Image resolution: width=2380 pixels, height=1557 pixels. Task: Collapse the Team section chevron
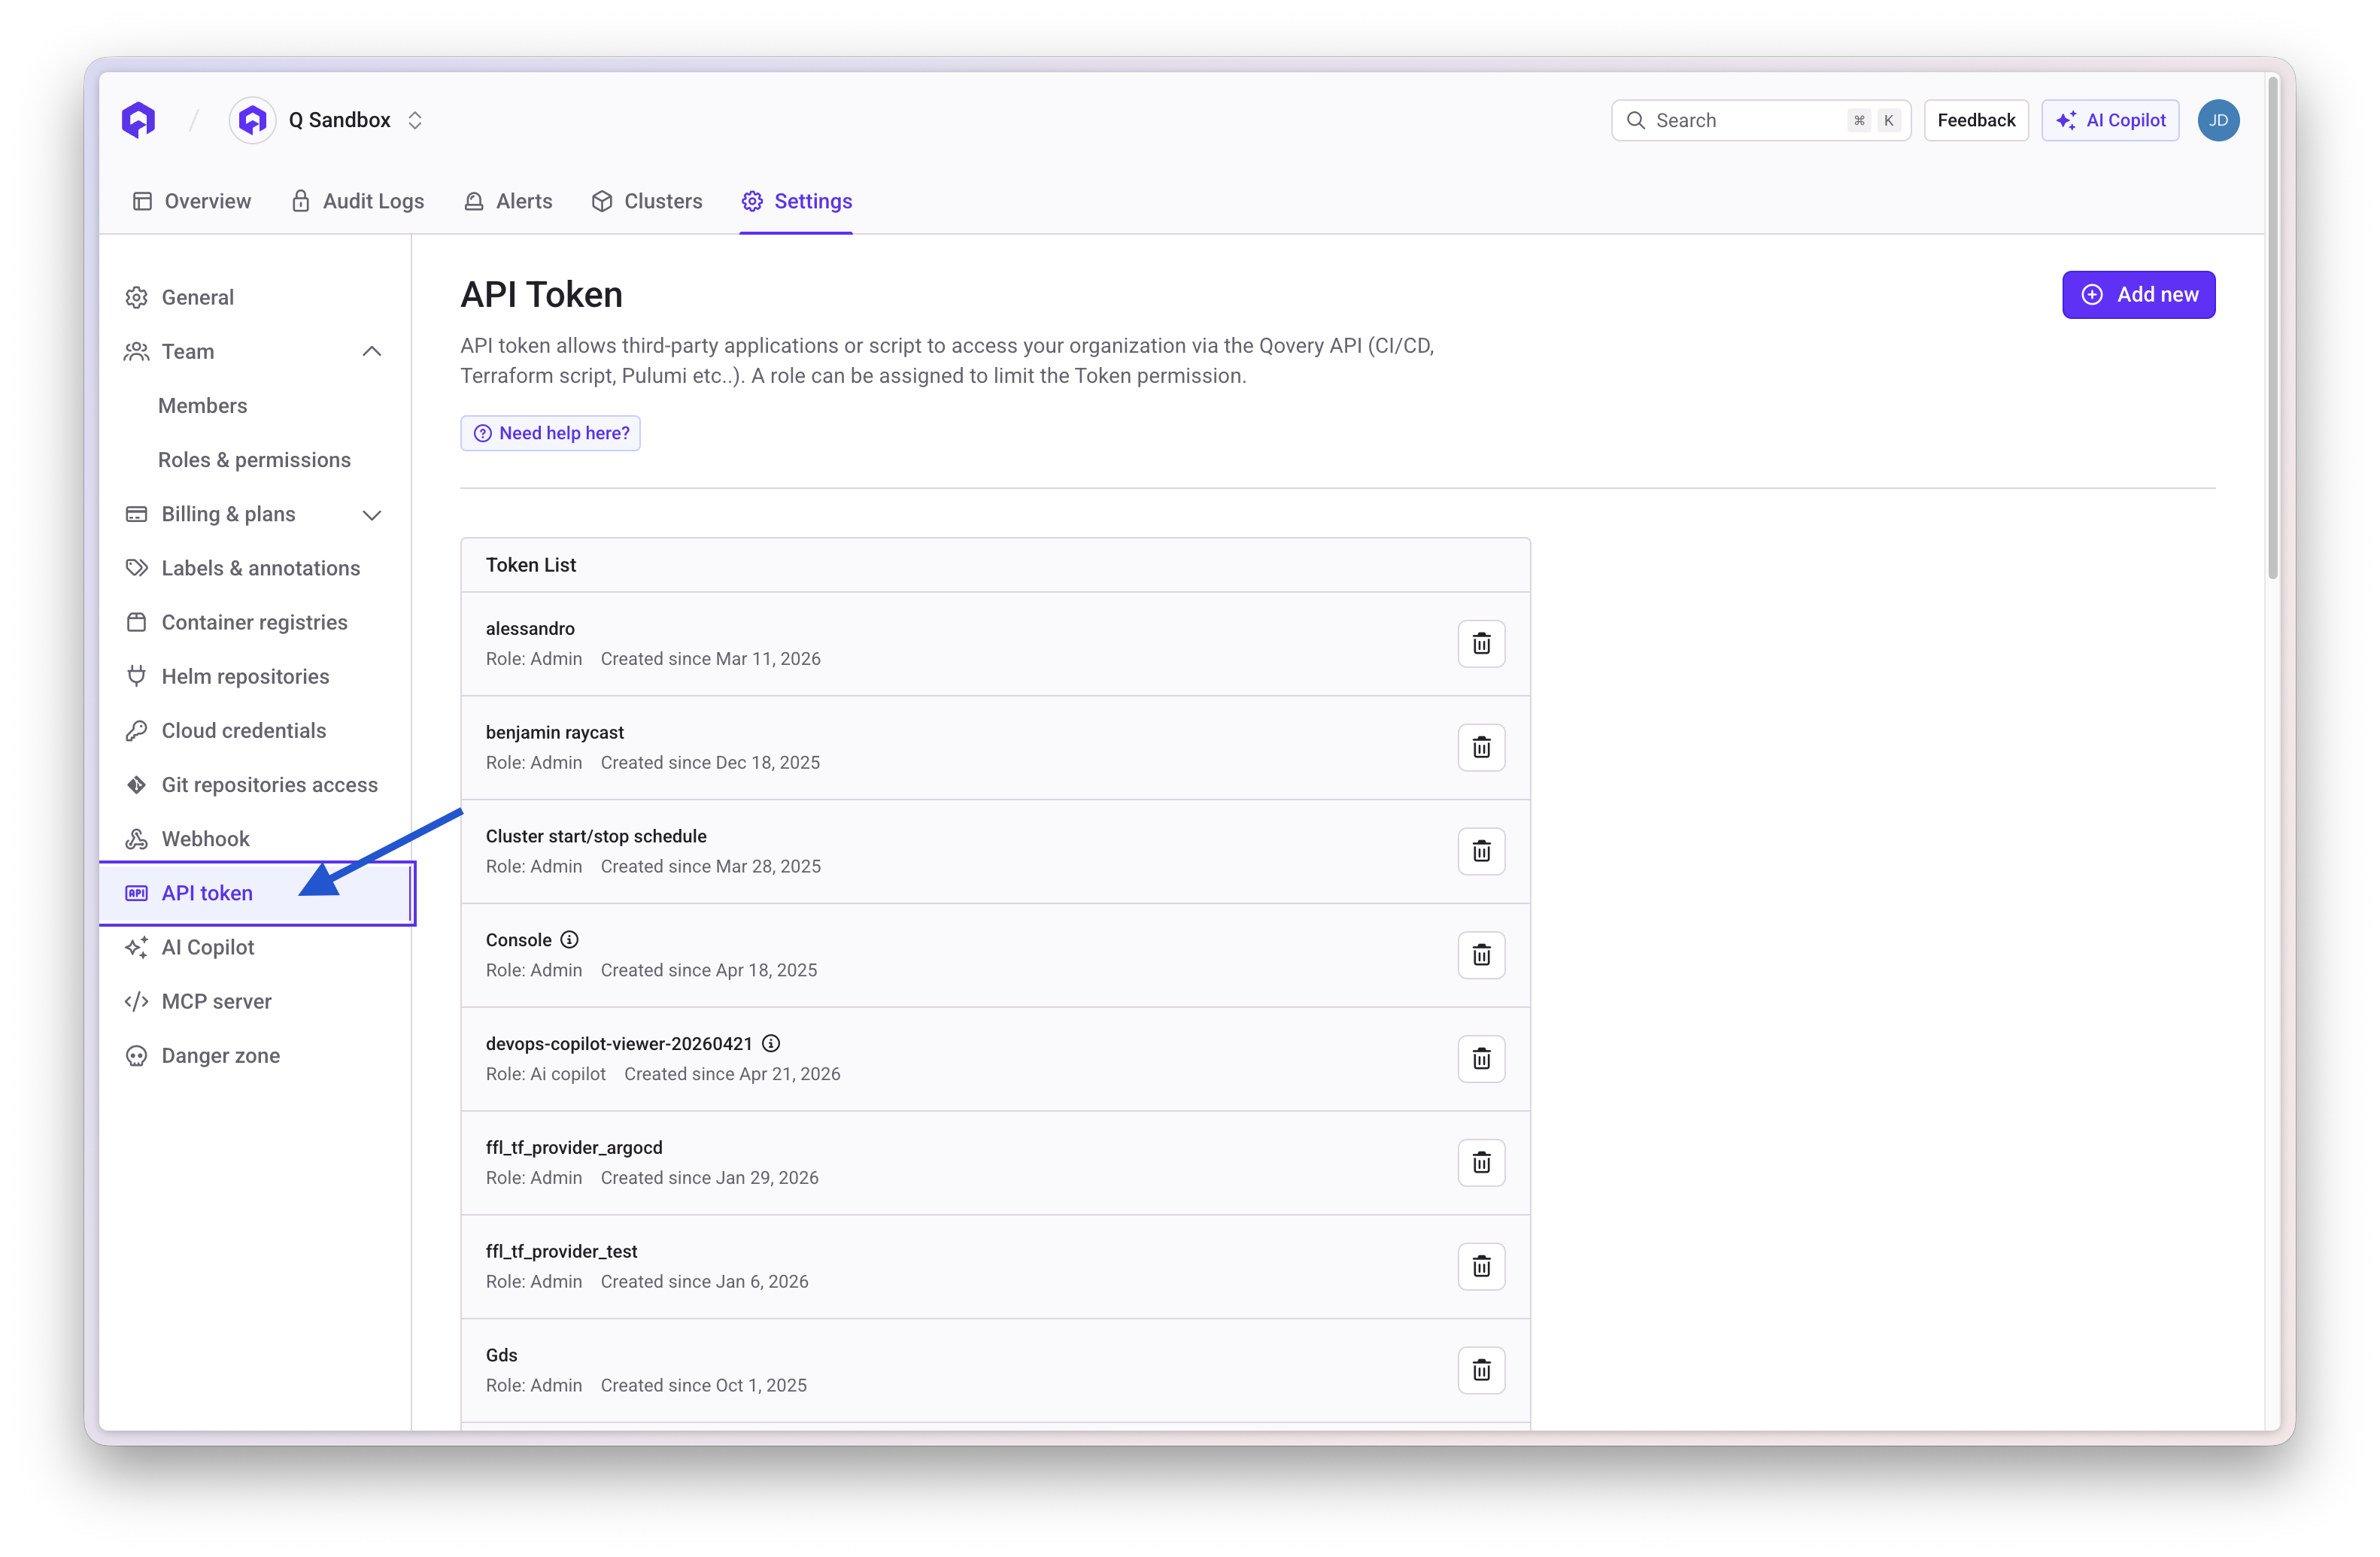point(371,351)
